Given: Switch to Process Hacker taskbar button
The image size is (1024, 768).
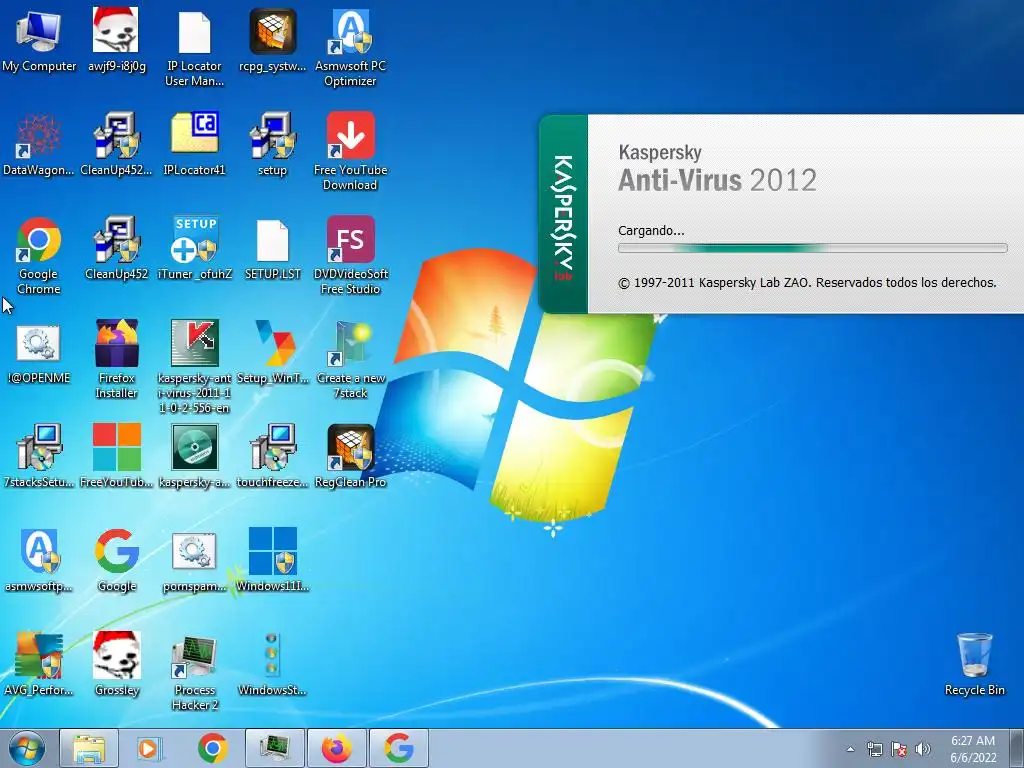Looking at the screenshot, I should point(274,748).
